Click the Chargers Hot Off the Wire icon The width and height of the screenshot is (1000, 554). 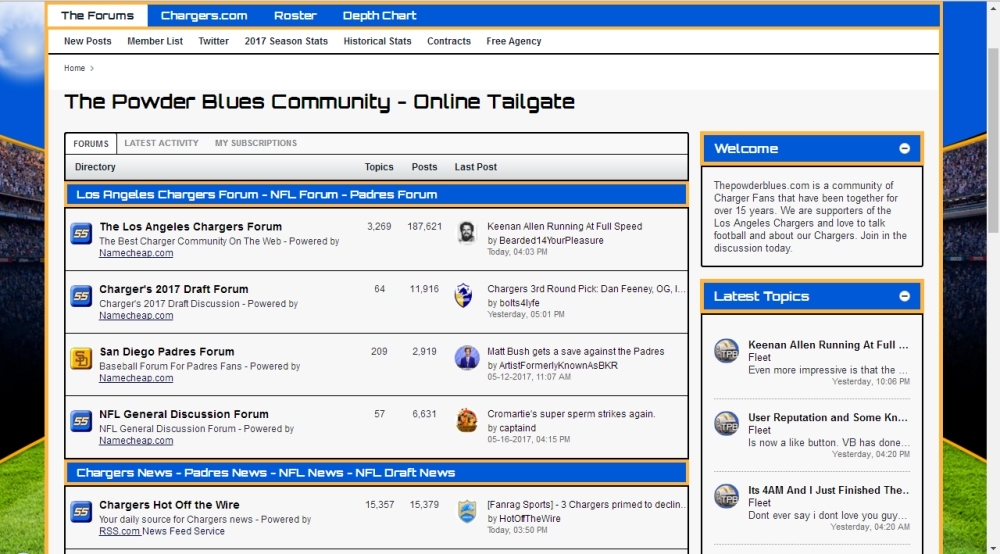click(x=81, y=511)
